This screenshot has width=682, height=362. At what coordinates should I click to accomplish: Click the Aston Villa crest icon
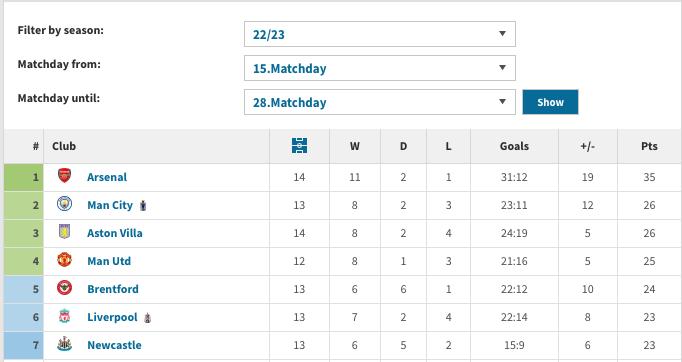click(64, 232)
